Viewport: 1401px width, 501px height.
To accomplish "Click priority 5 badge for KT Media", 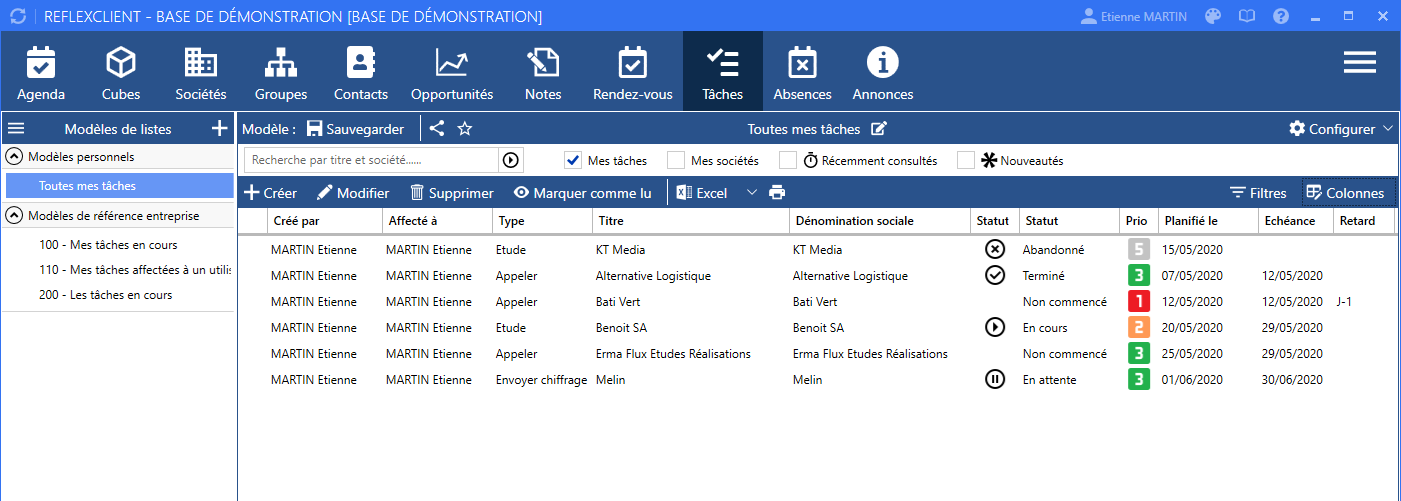I will (1137, 249).
